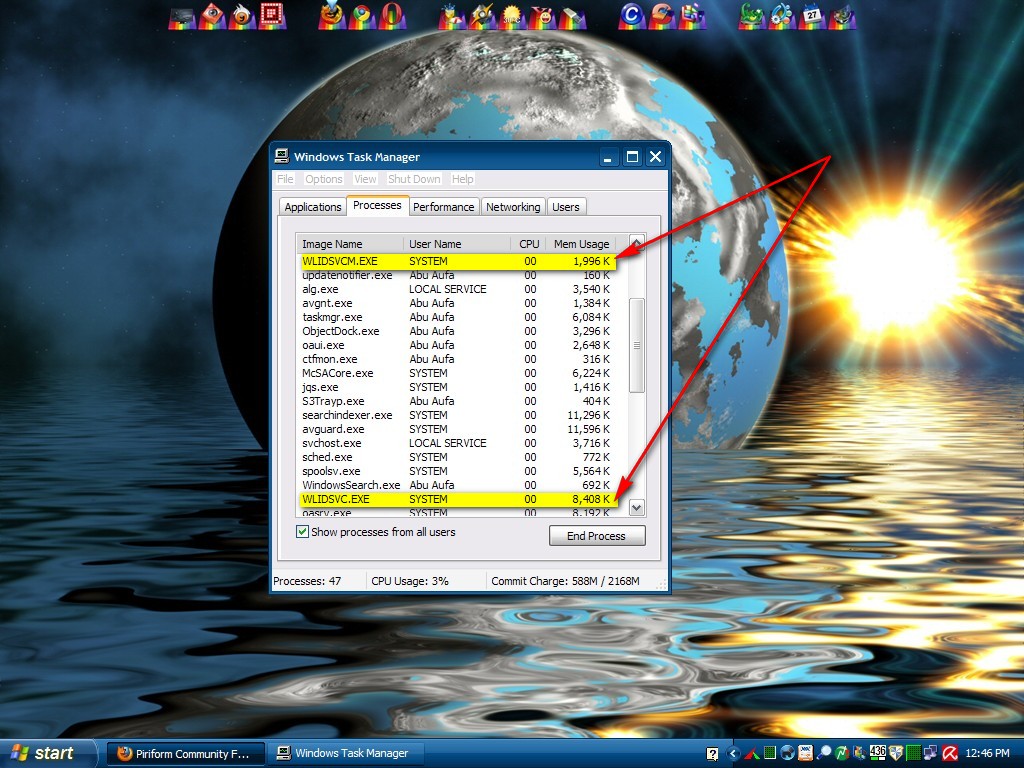
Task: Open the View menu in Task Manager
Action: tap(365, 179)
